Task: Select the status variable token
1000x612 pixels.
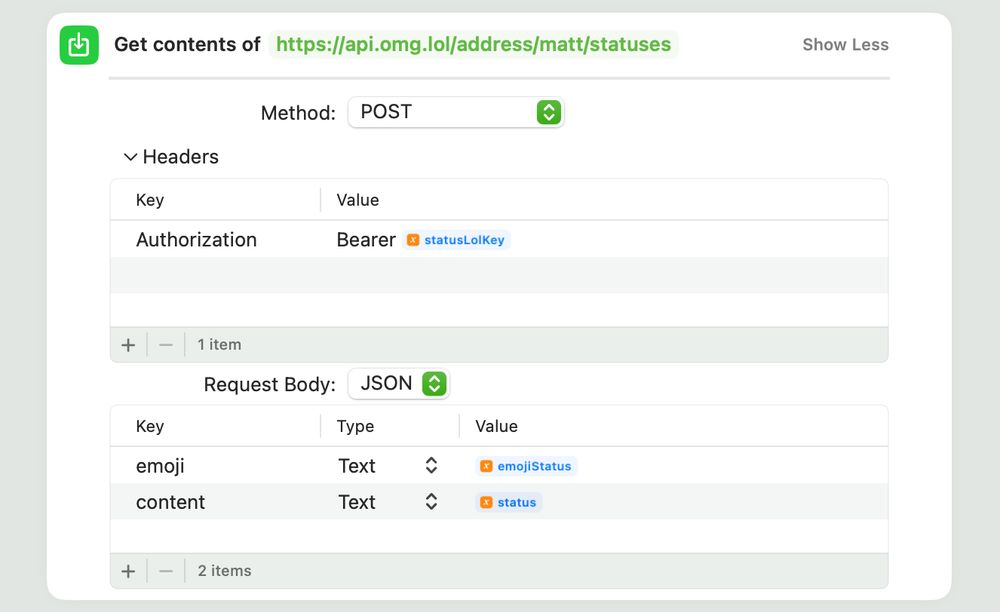Action: (x=508, y=502)
